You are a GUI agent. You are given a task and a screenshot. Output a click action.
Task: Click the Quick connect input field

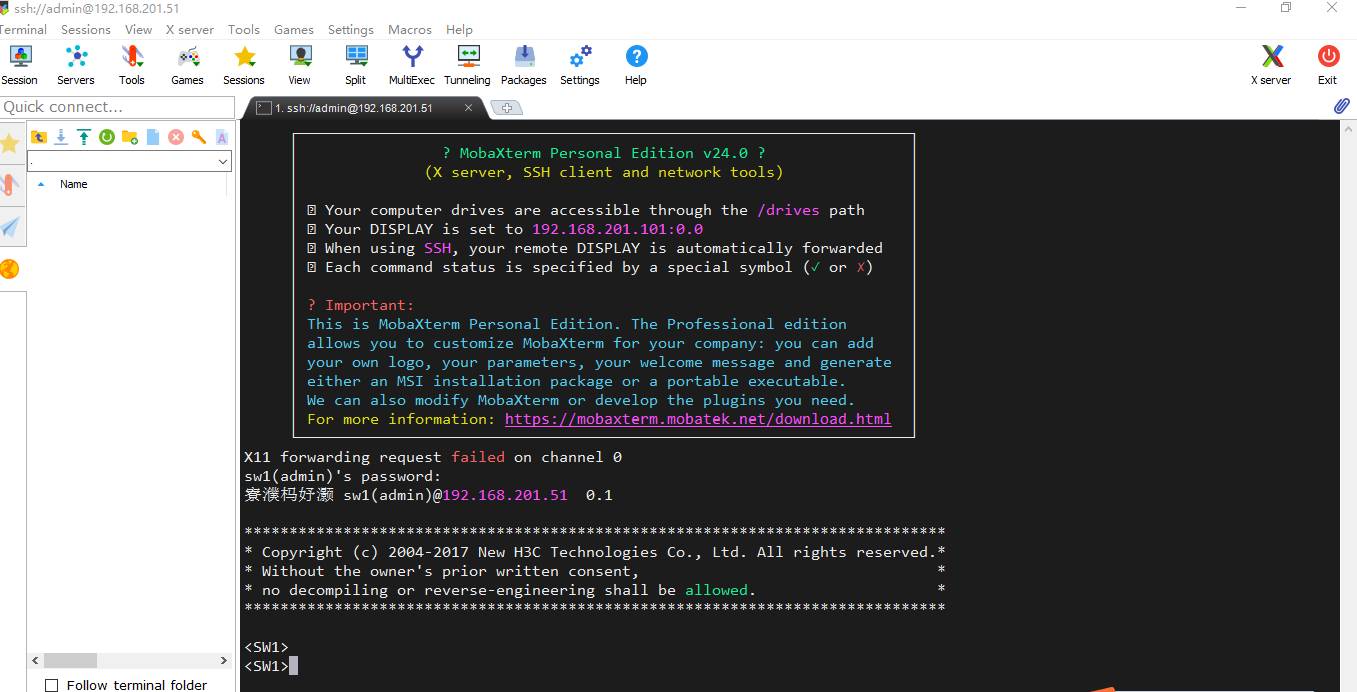(x=117, y=107)
